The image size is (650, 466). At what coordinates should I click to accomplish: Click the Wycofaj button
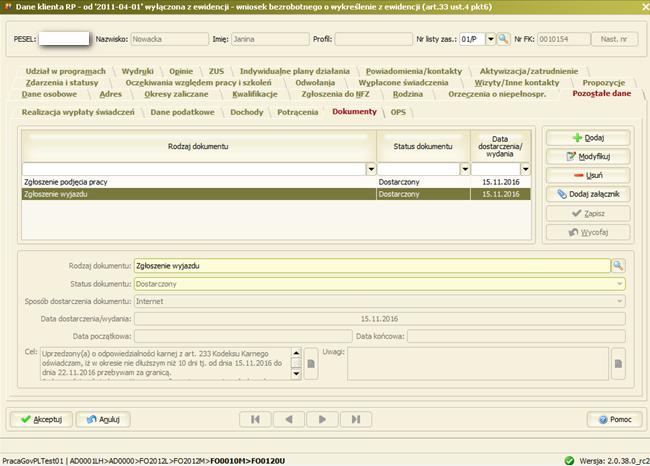coord(588,232)
